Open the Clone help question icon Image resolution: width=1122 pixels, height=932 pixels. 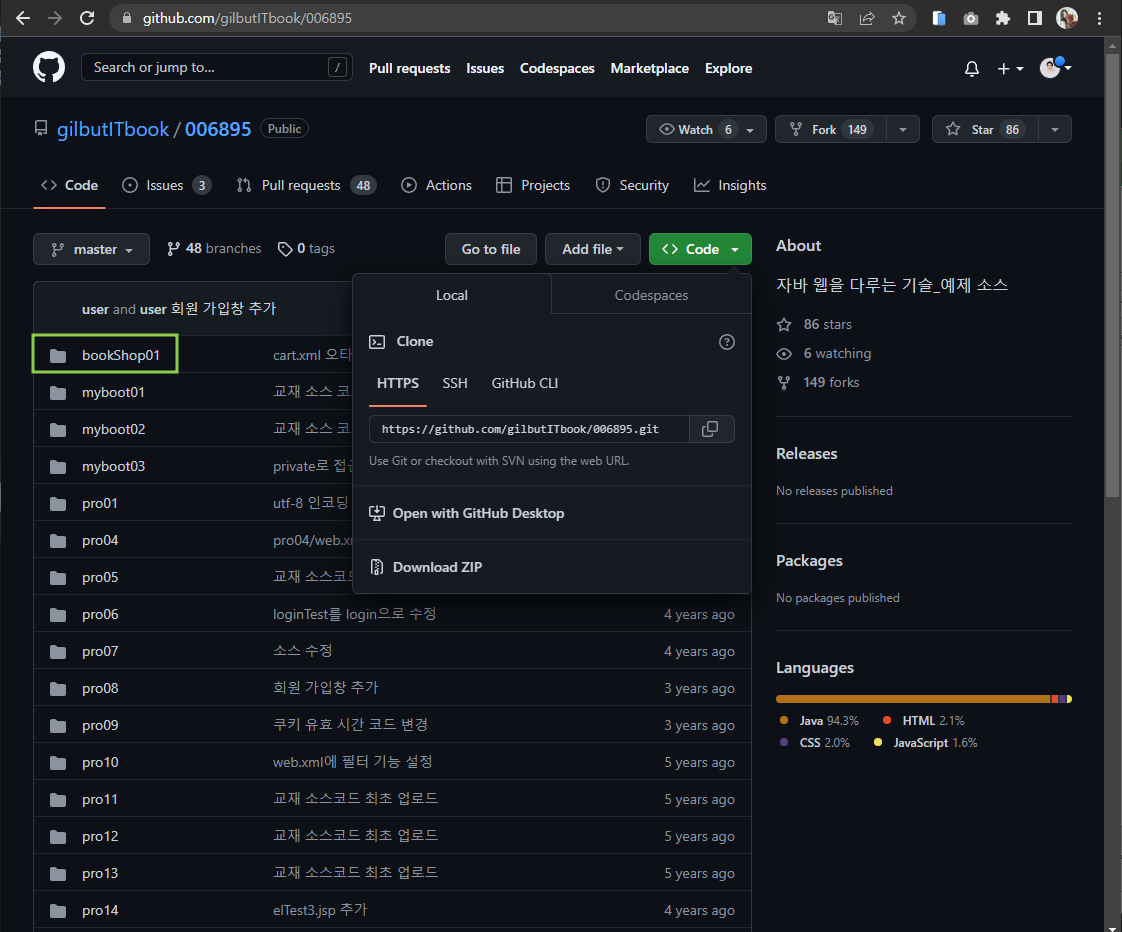726,342
